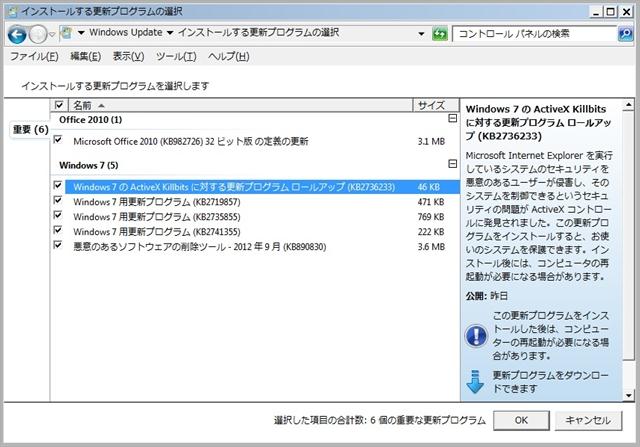The image size is (640, 447).
Task: Uncheck the Microsoft Office 2010 KB982726 update
Action: pos(58,140)
